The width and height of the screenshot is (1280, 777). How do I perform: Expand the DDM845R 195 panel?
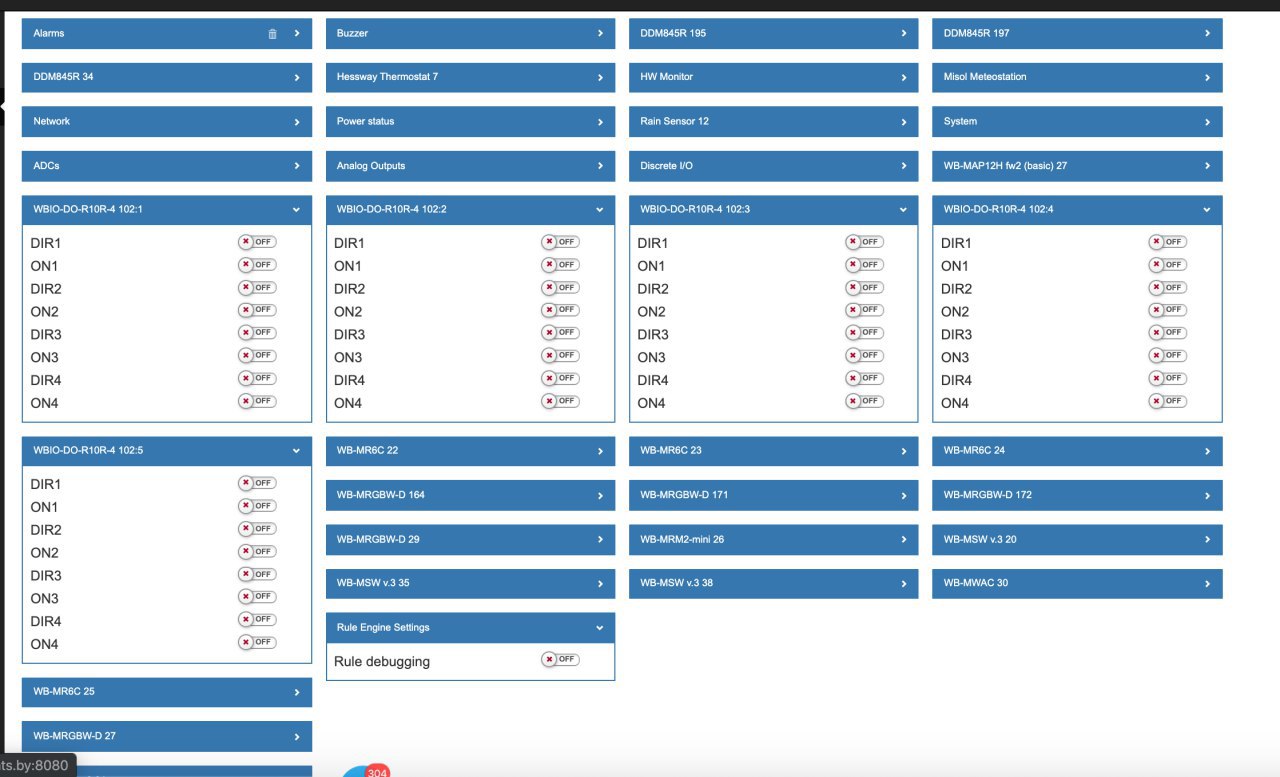pos(773,33)
